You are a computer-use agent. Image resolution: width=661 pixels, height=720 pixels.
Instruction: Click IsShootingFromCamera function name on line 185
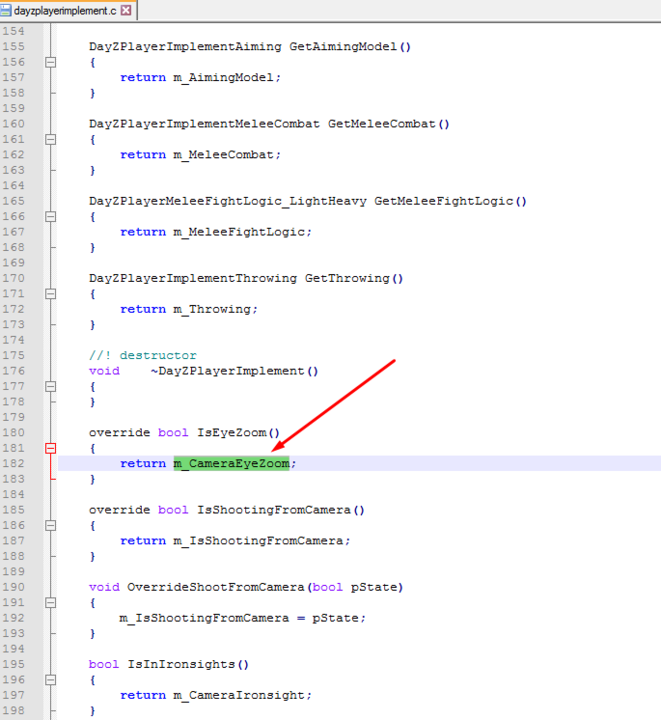(274, 510)
